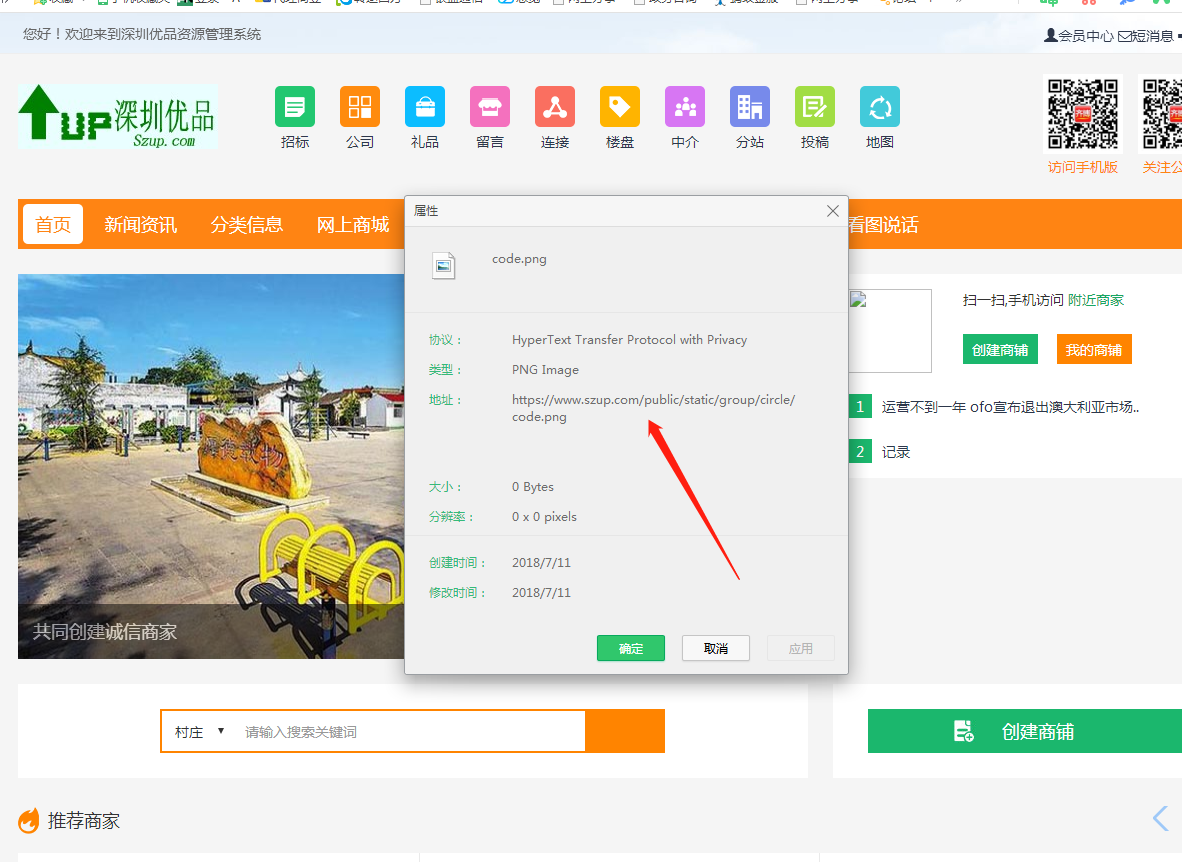The image size is (1182, 862).
Task: Click the 投稿 green edit icon
Action: pyautogui.click(x=815, y=107)
